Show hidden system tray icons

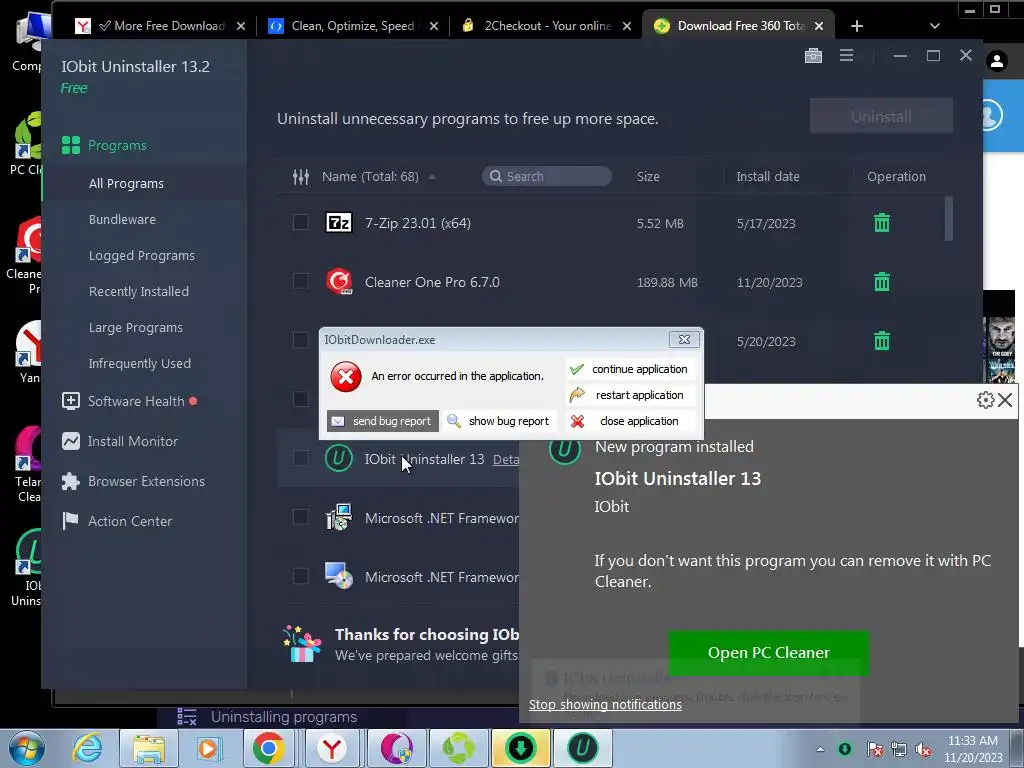coord(820,749)
